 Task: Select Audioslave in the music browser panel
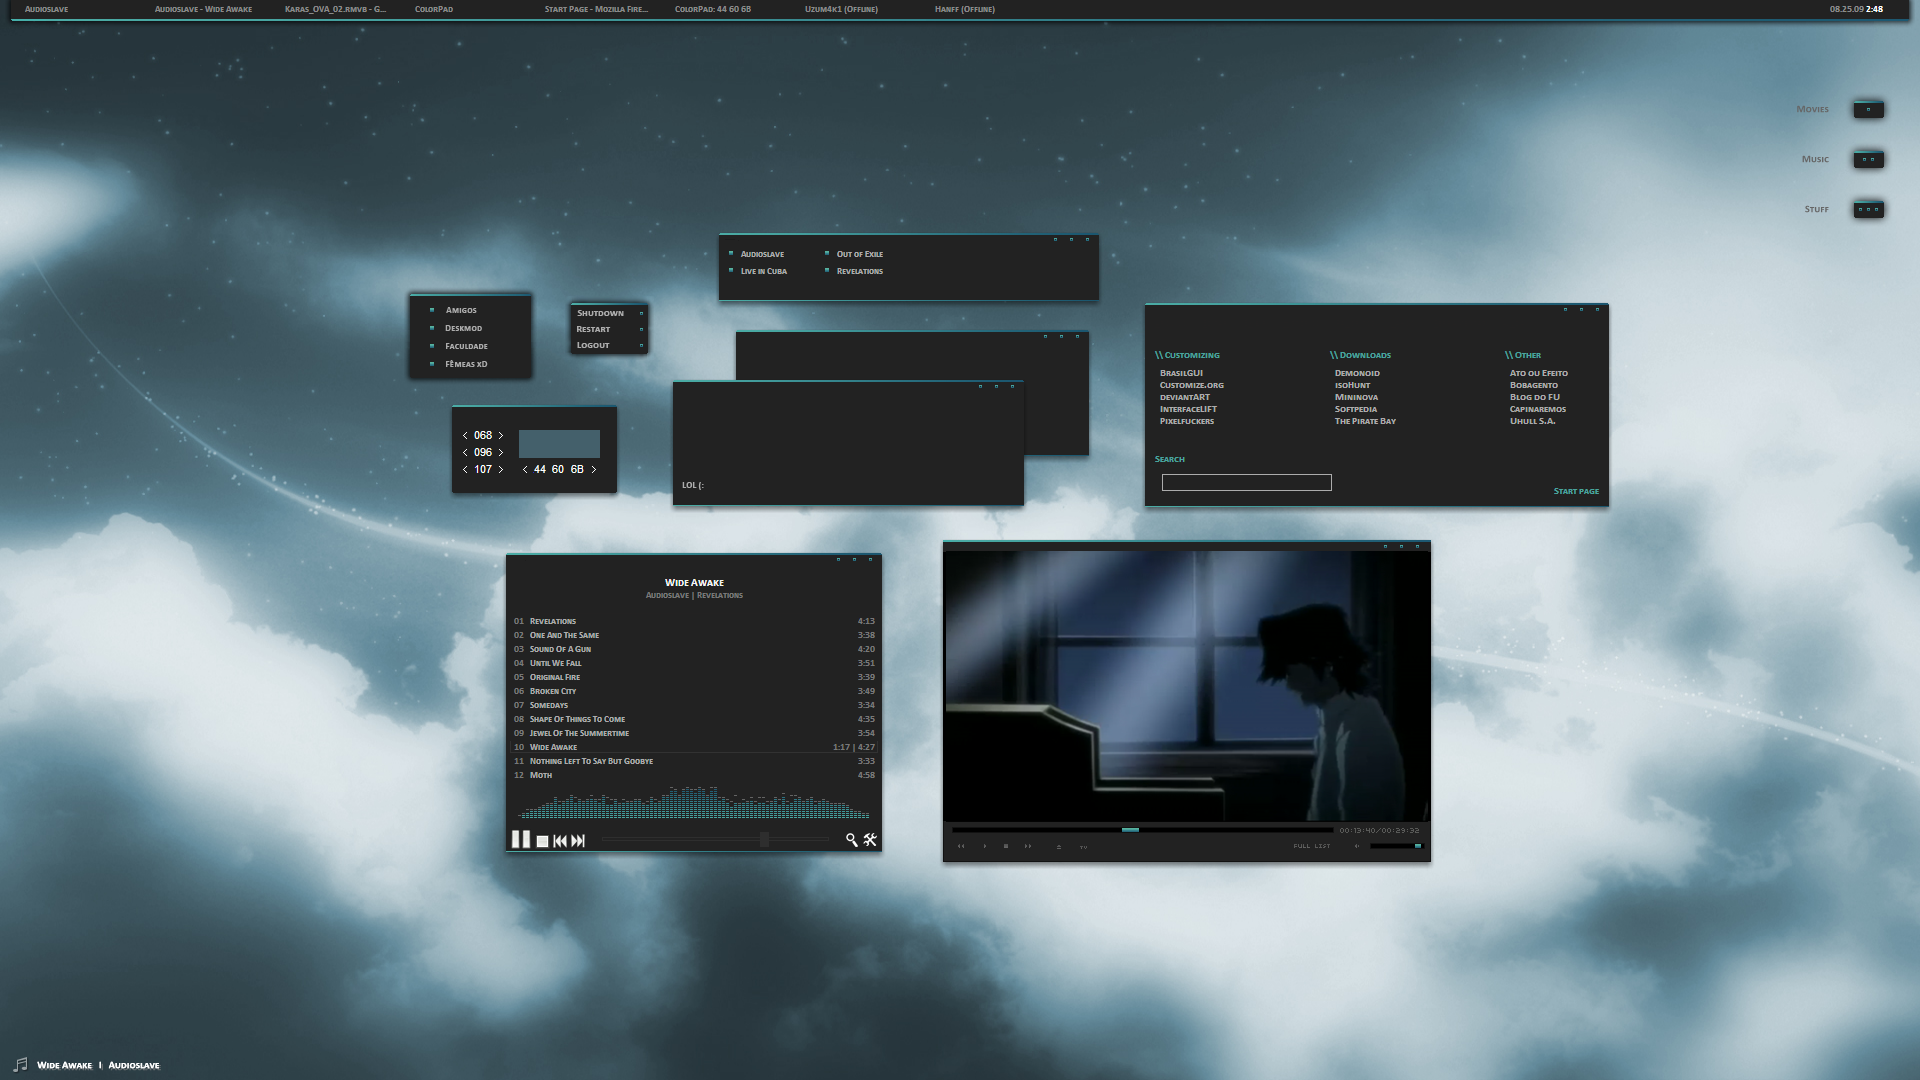point(762,254)
